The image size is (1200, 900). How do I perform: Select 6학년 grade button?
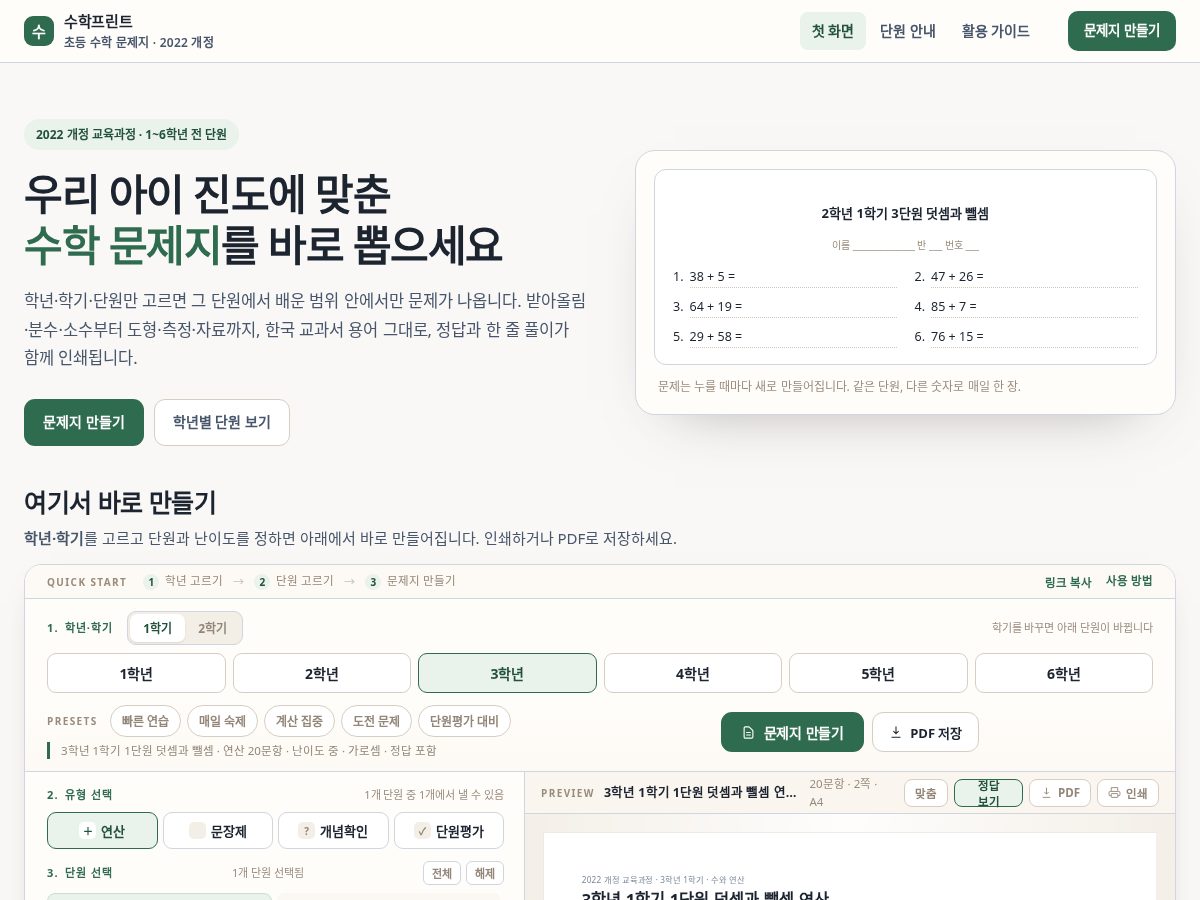click(1064, 673)
